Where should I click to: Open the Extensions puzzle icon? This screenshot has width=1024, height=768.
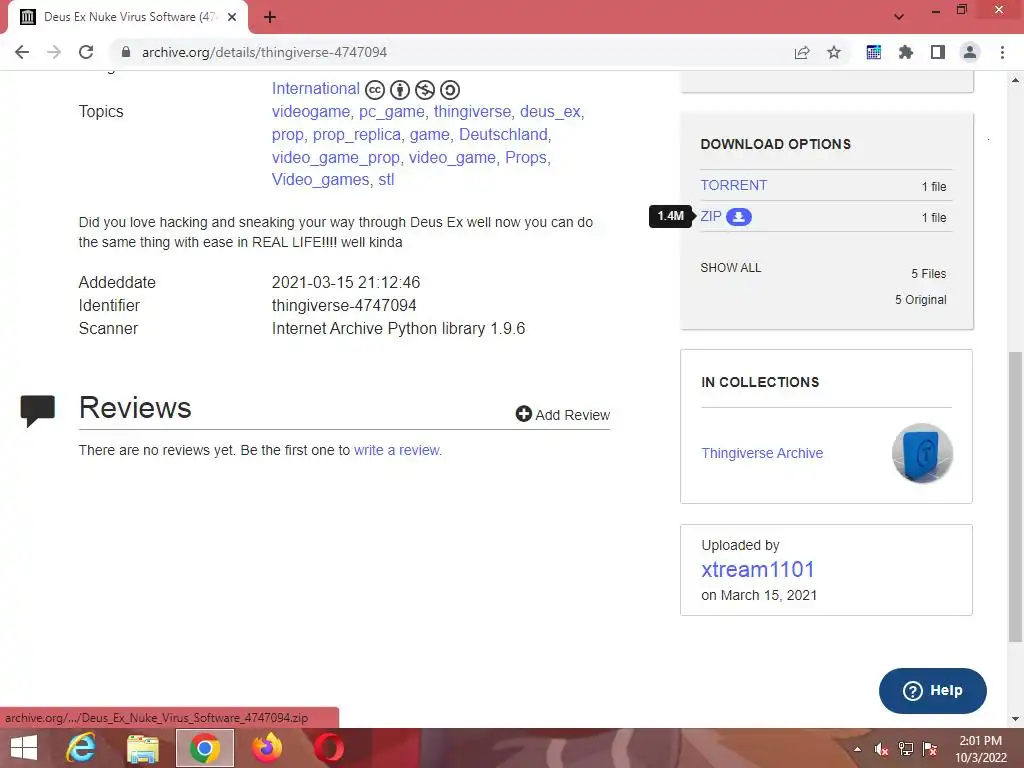click(906, 52)
